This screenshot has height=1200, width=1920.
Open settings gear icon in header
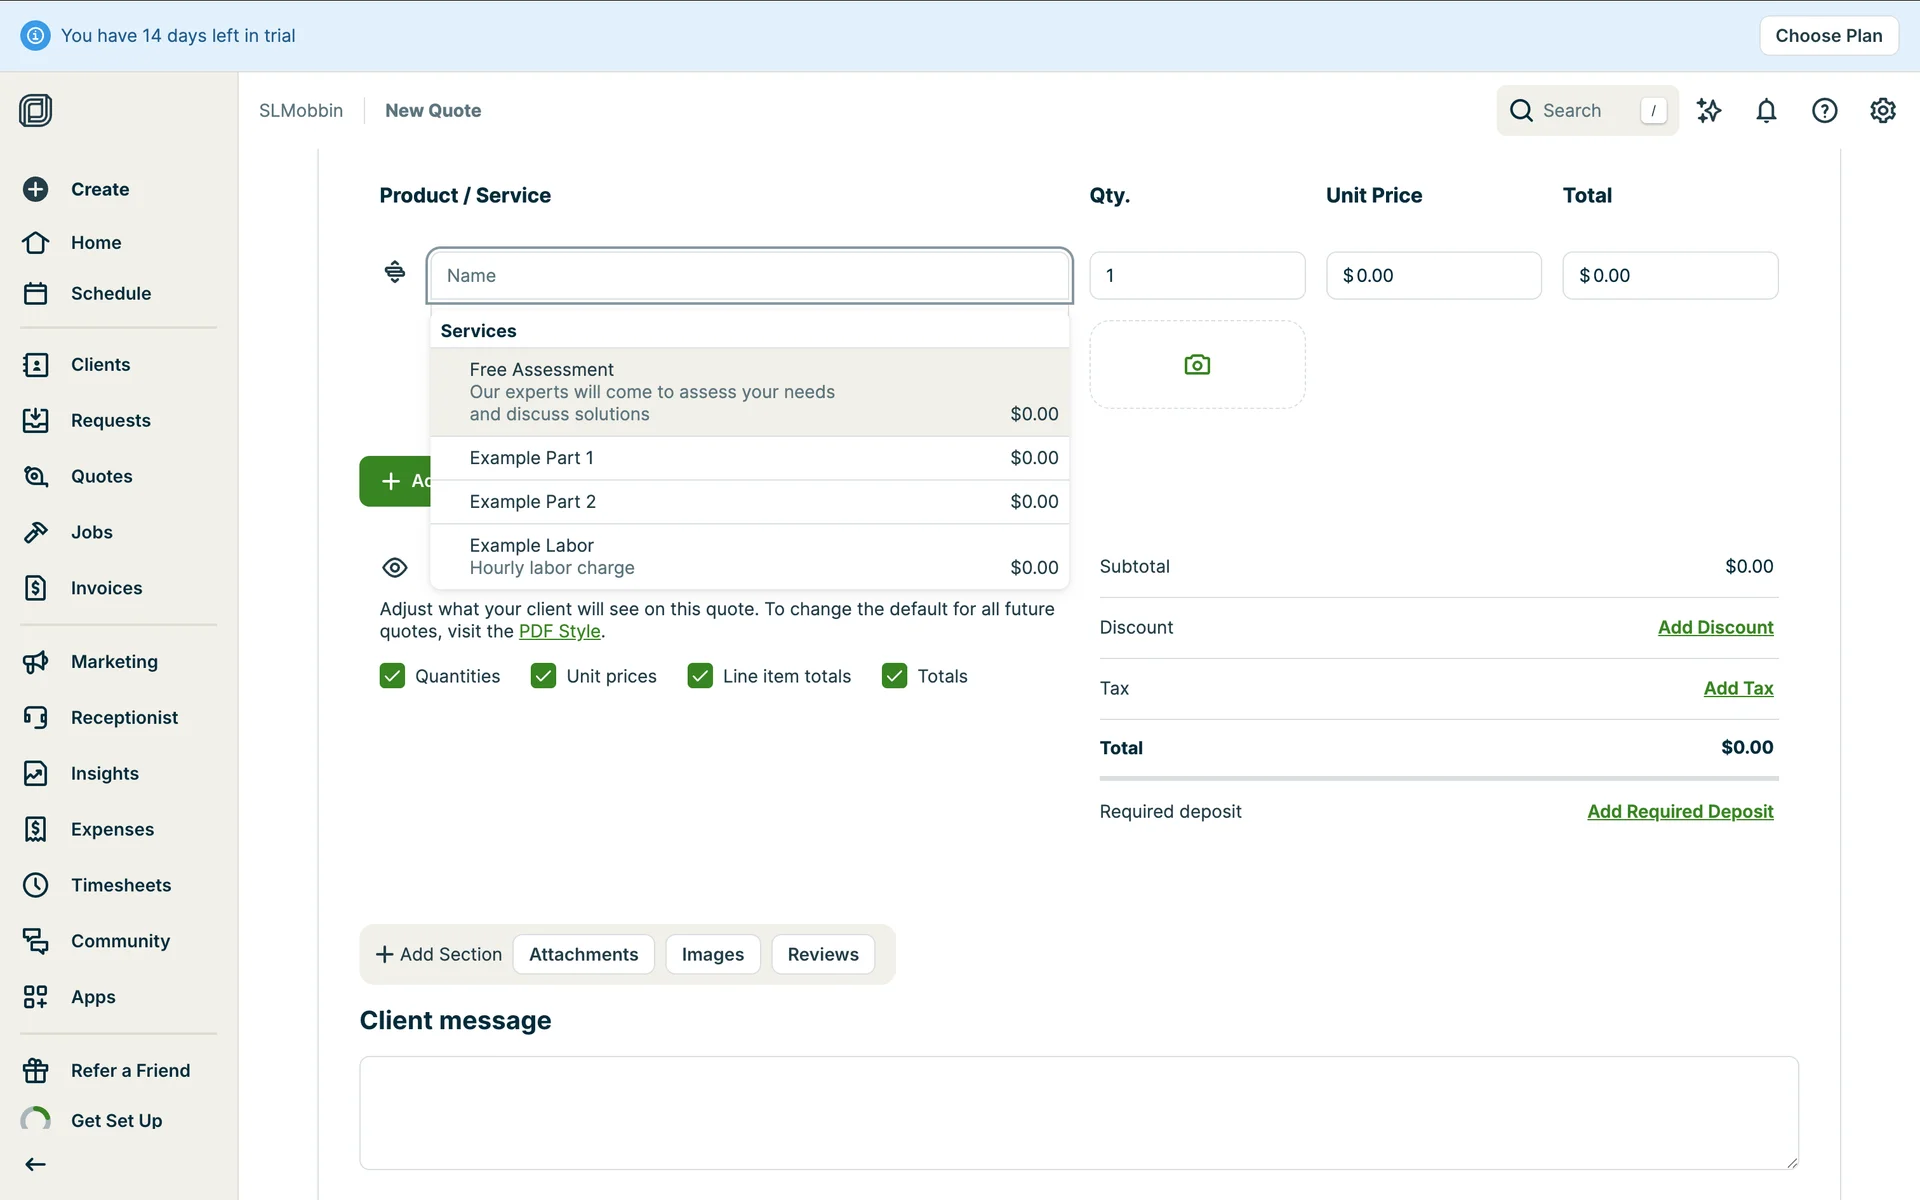coord(1882,111)
